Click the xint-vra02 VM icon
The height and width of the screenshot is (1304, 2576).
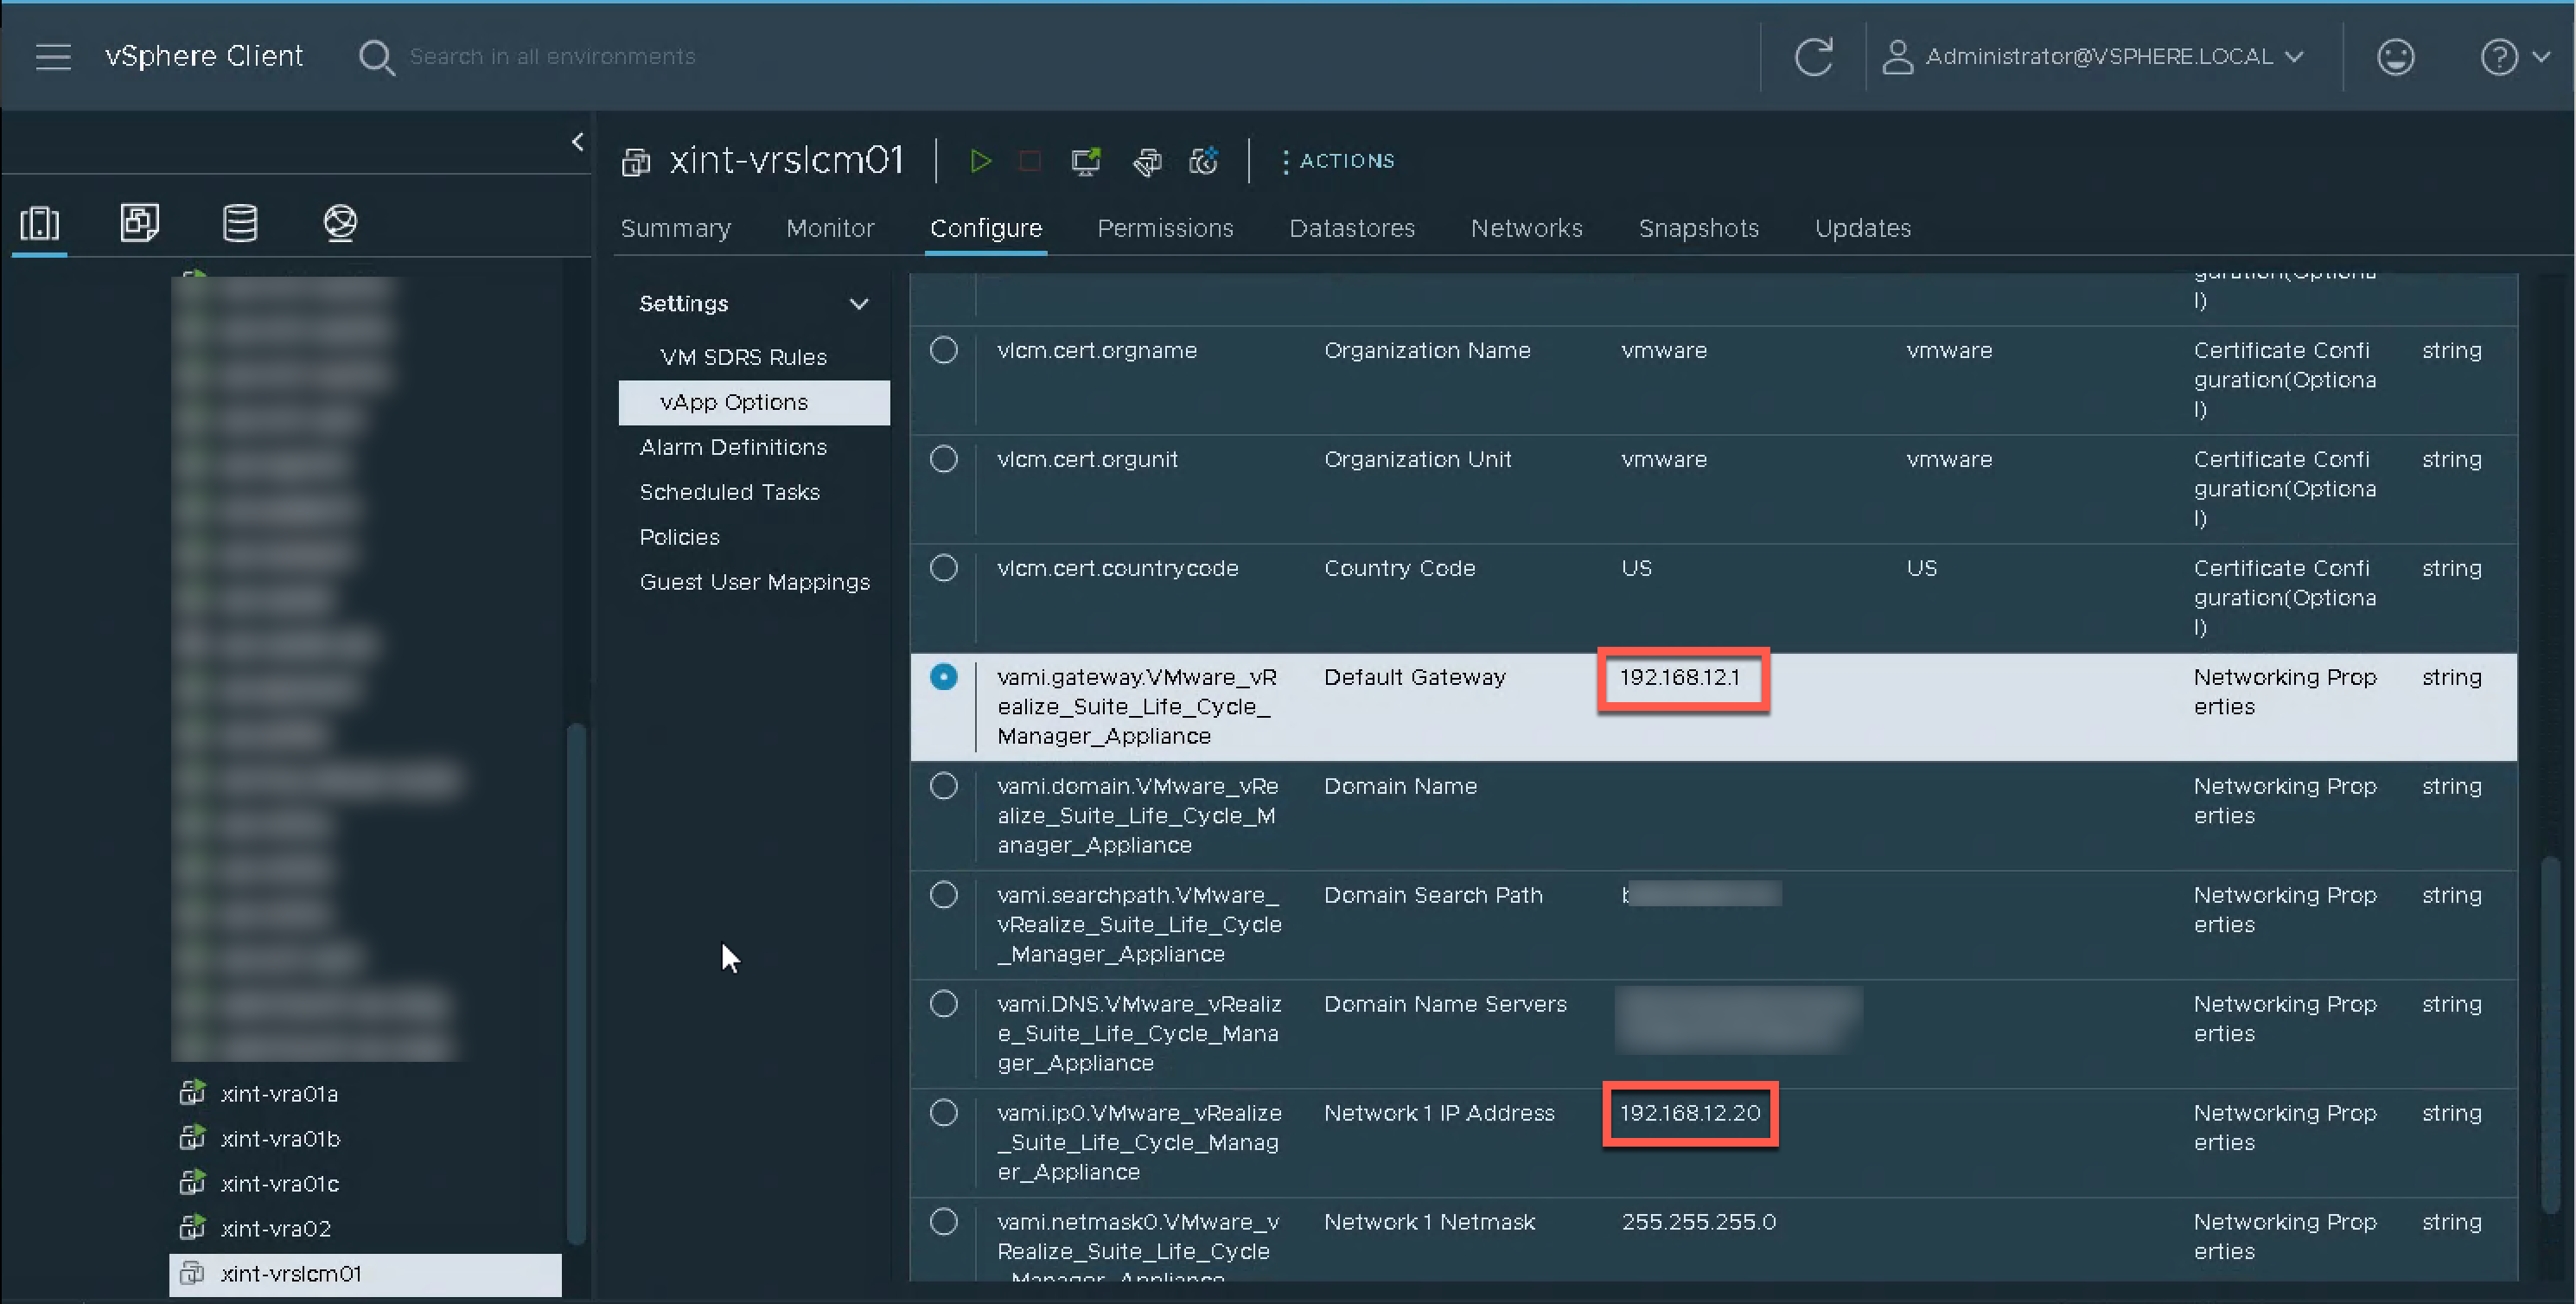point(192,1227)
